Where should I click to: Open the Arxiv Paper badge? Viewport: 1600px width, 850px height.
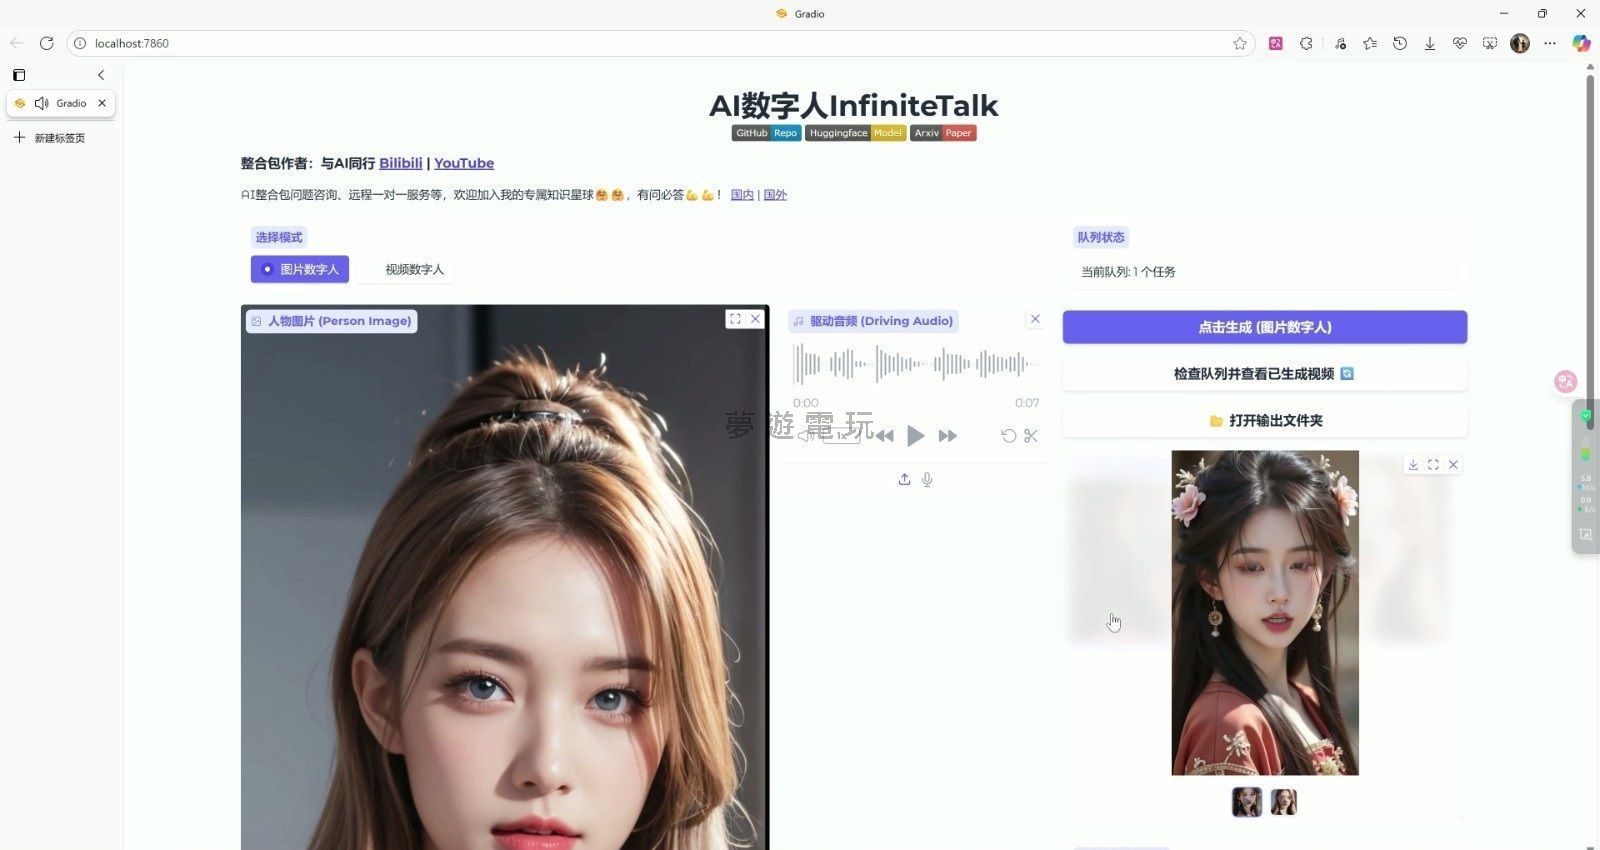943,133
